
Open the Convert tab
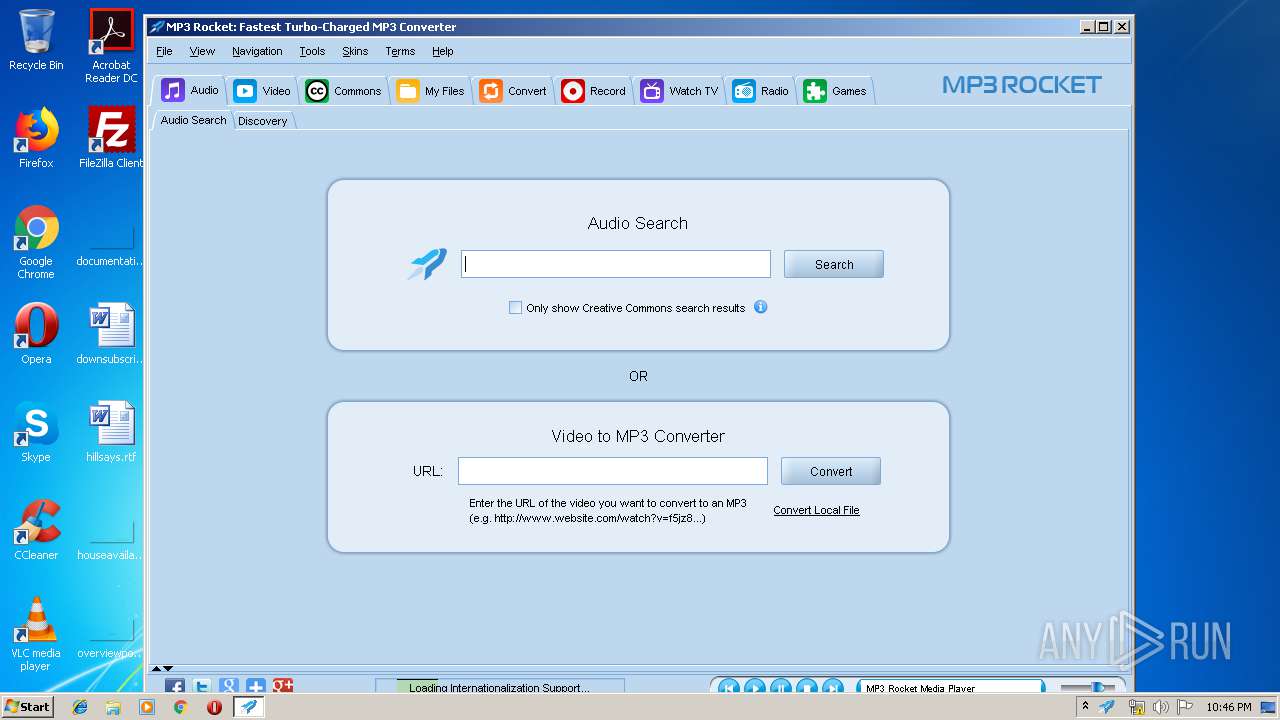click(513, 91)
